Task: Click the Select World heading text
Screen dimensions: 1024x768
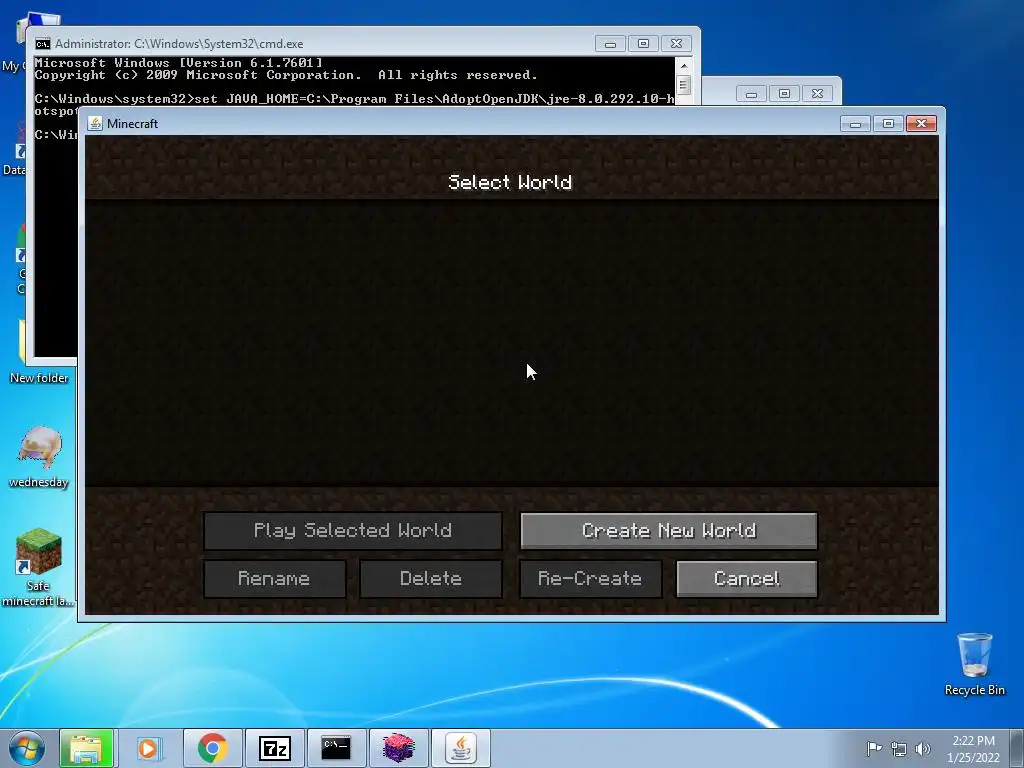Action: tap(510, 182)
